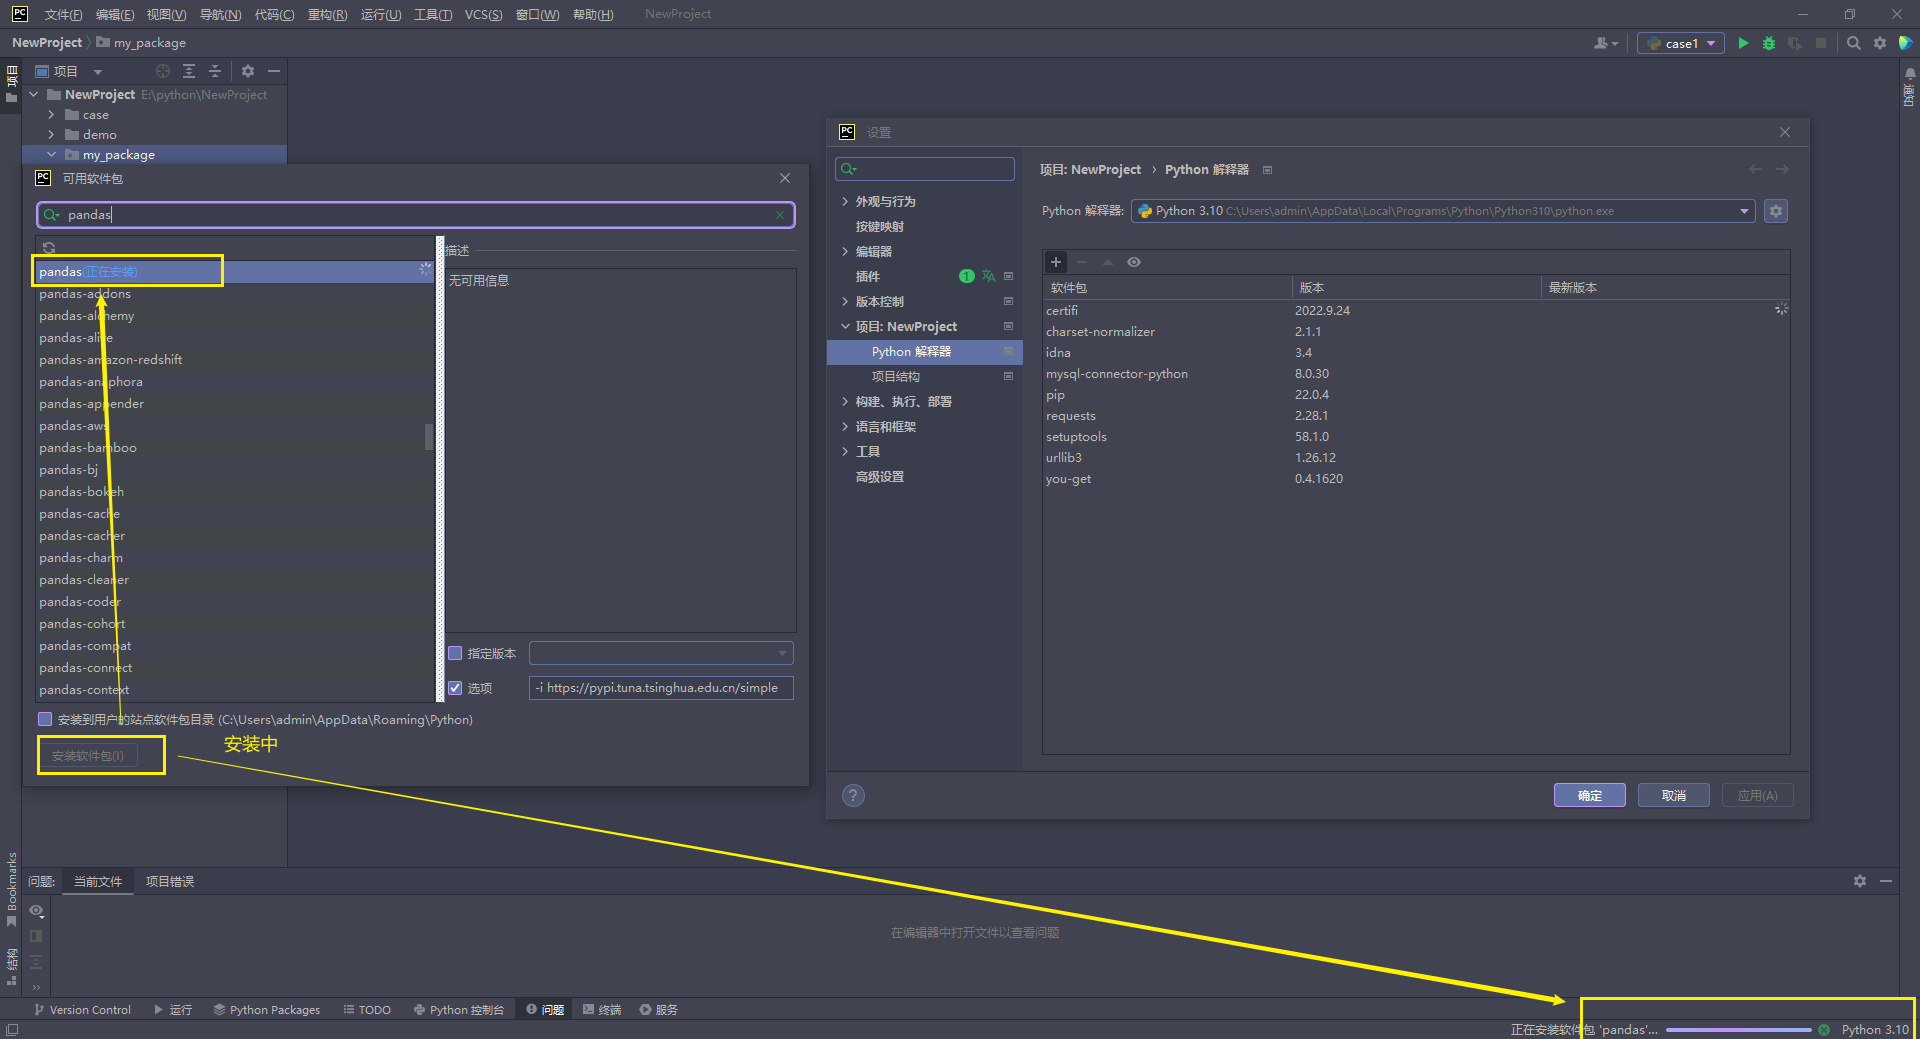The image size is (1920, 1039).
Task: Open the Help menu
Action: pyautogui.click(x=593, y=14)
